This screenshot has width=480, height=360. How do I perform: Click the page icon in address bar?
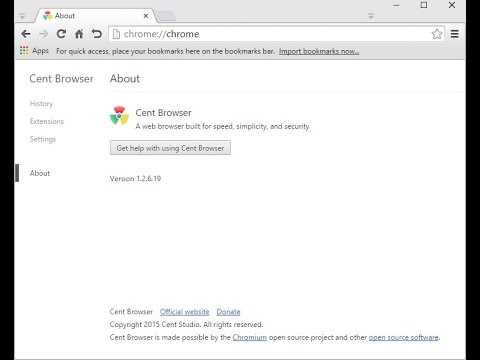pos(116,34)
